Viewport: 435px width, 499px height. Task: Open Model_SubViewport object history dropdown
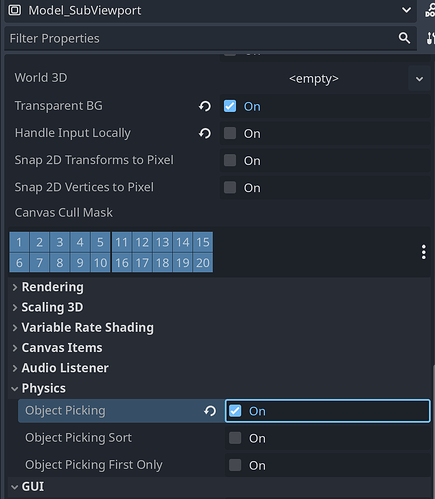point(406,10)
